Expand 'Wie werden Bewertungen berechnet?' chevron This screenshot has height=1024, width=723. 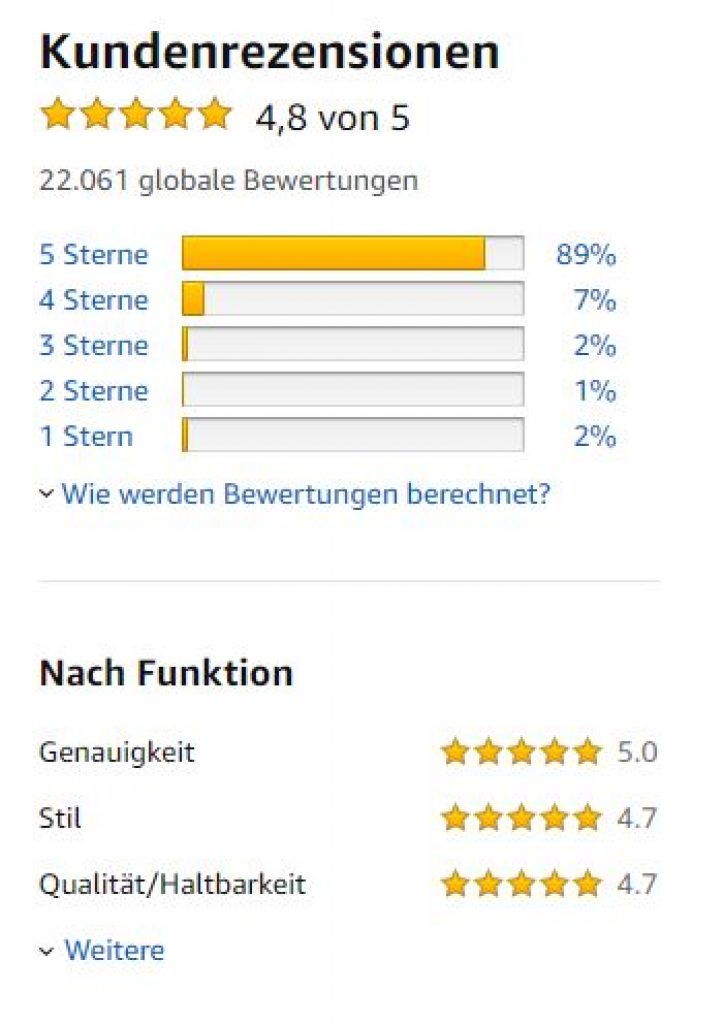(x=46, y=493)
